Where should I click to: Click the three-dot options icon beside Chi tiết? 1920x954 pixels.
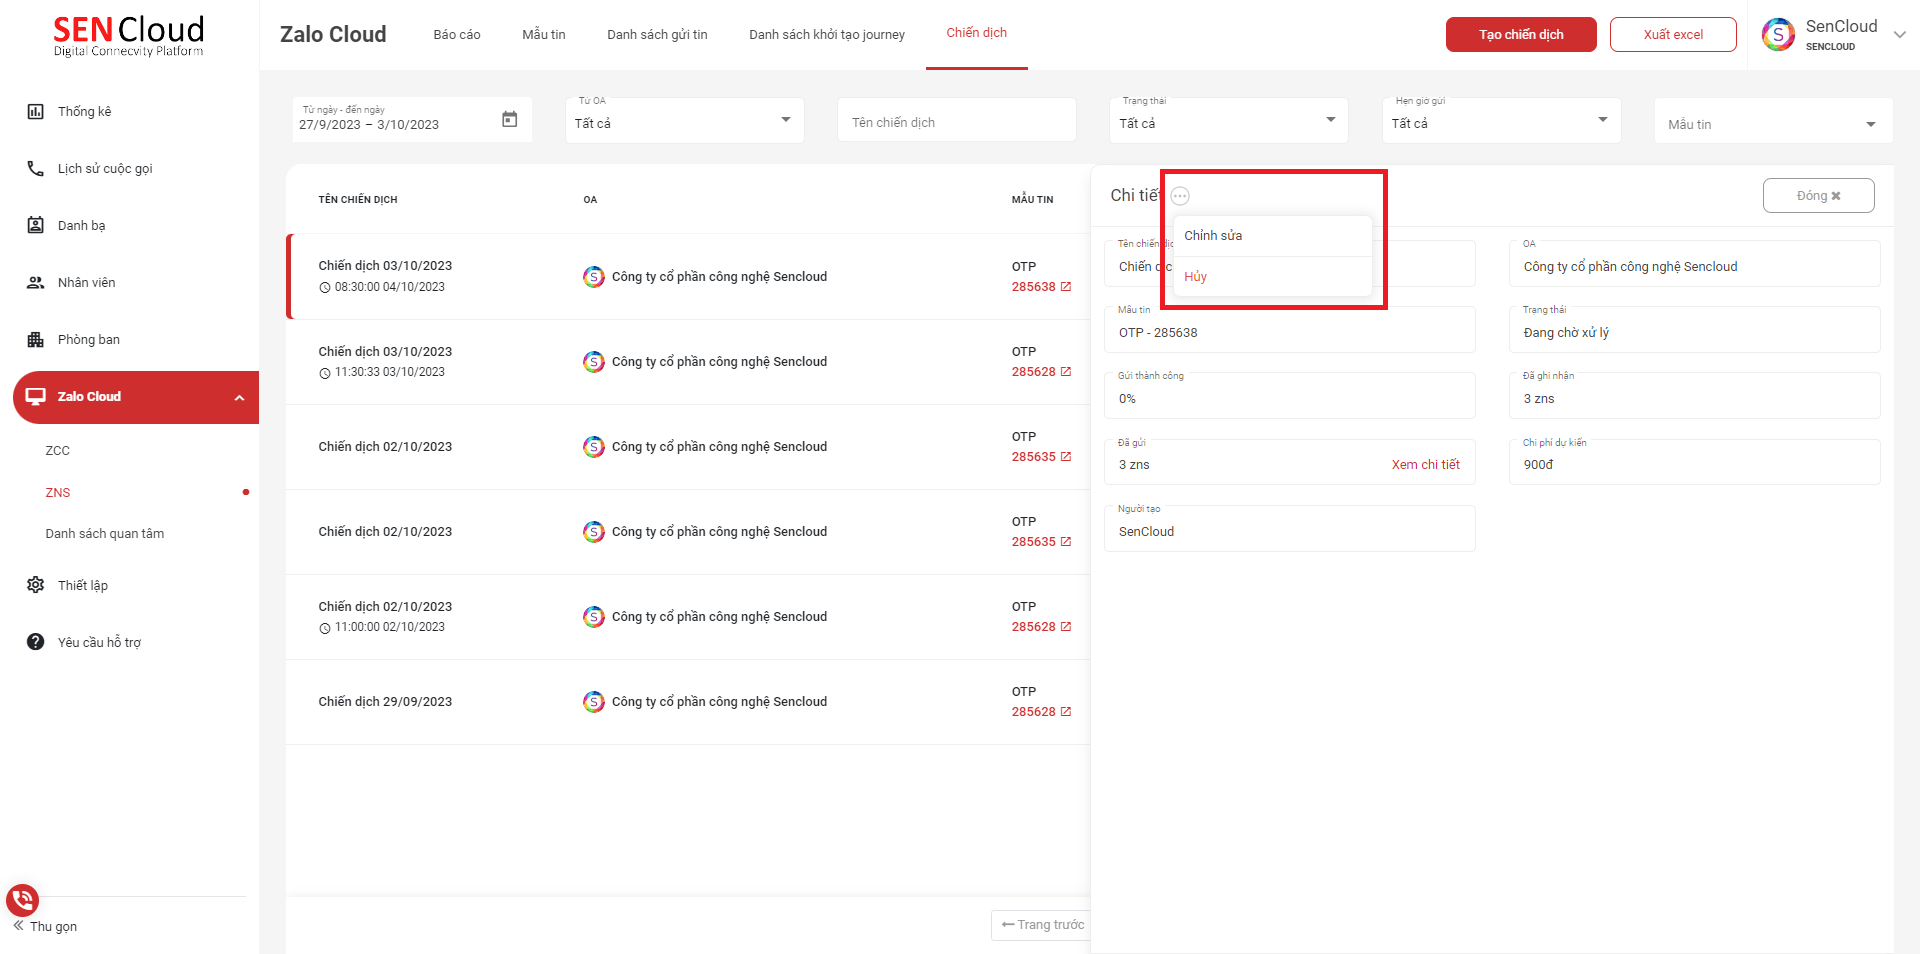point(1180,196)
